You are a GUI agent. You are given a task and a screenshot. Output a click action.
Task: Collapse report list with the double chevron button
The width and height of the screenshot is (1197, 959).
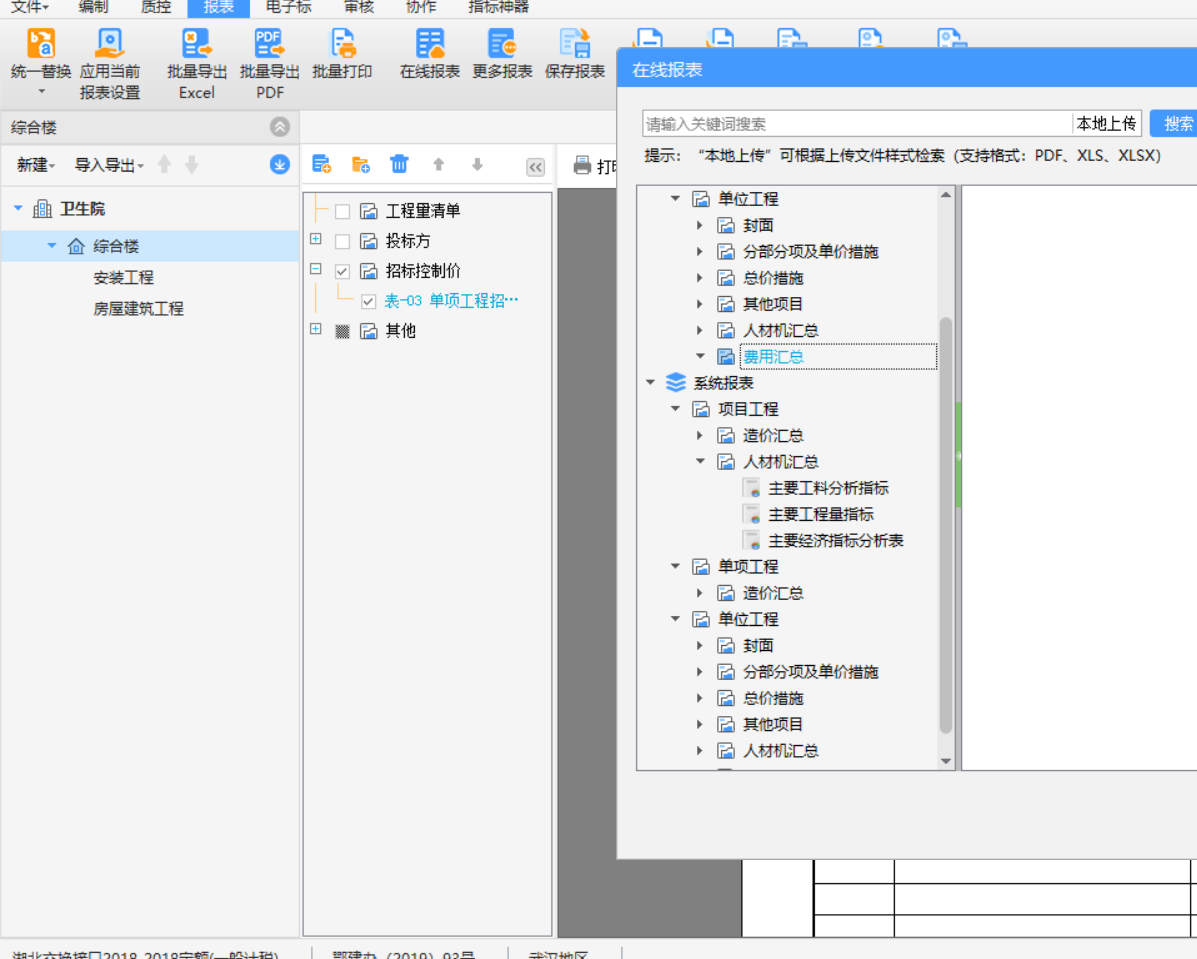pos(535,167)
